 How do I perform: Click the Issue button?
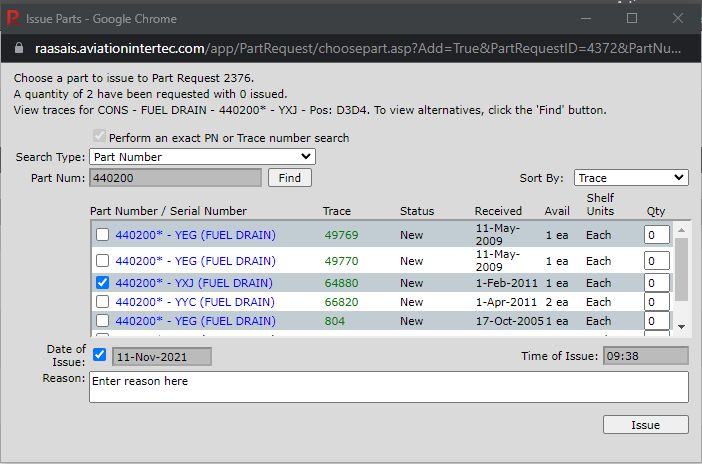coord(645,425)
